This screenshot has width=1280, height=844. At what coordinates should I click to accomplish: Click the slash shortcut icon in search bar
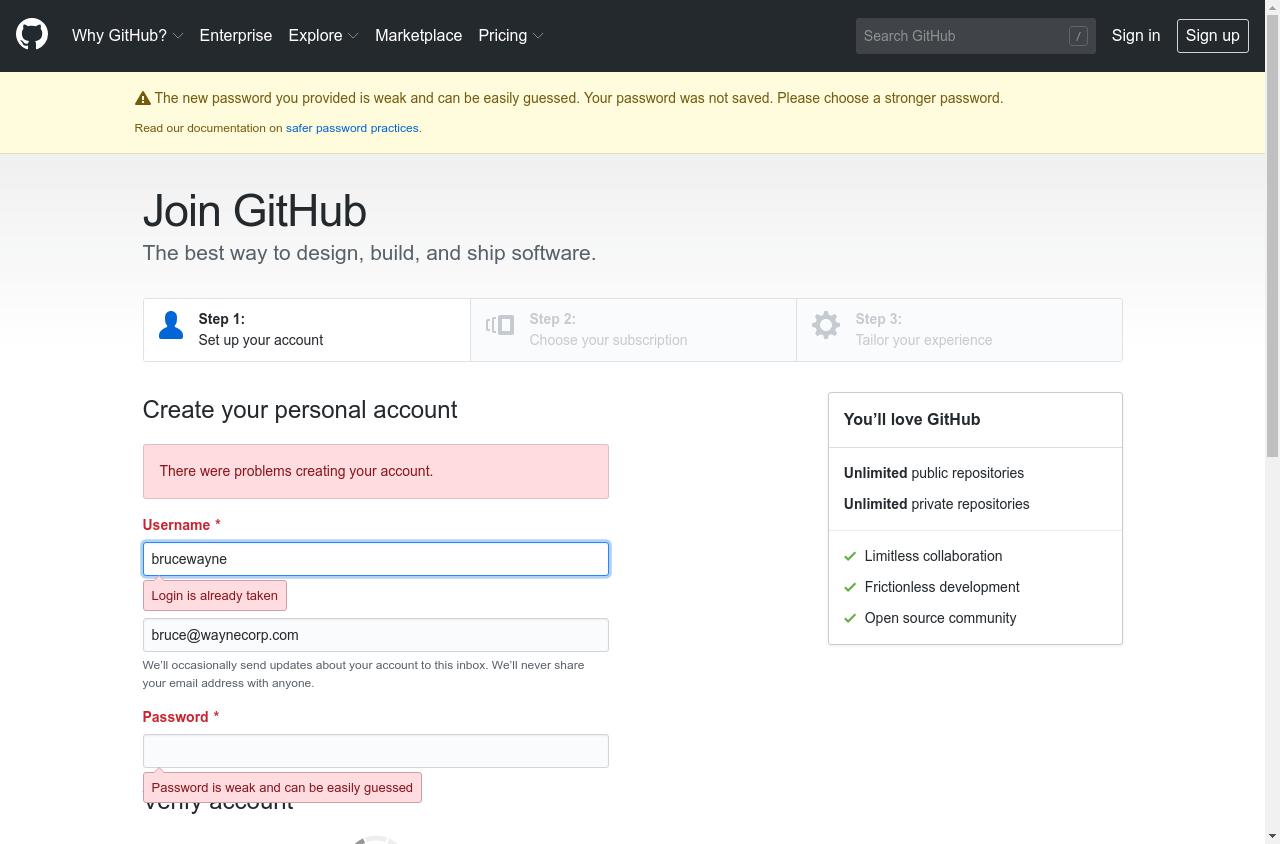[1078, 35]
